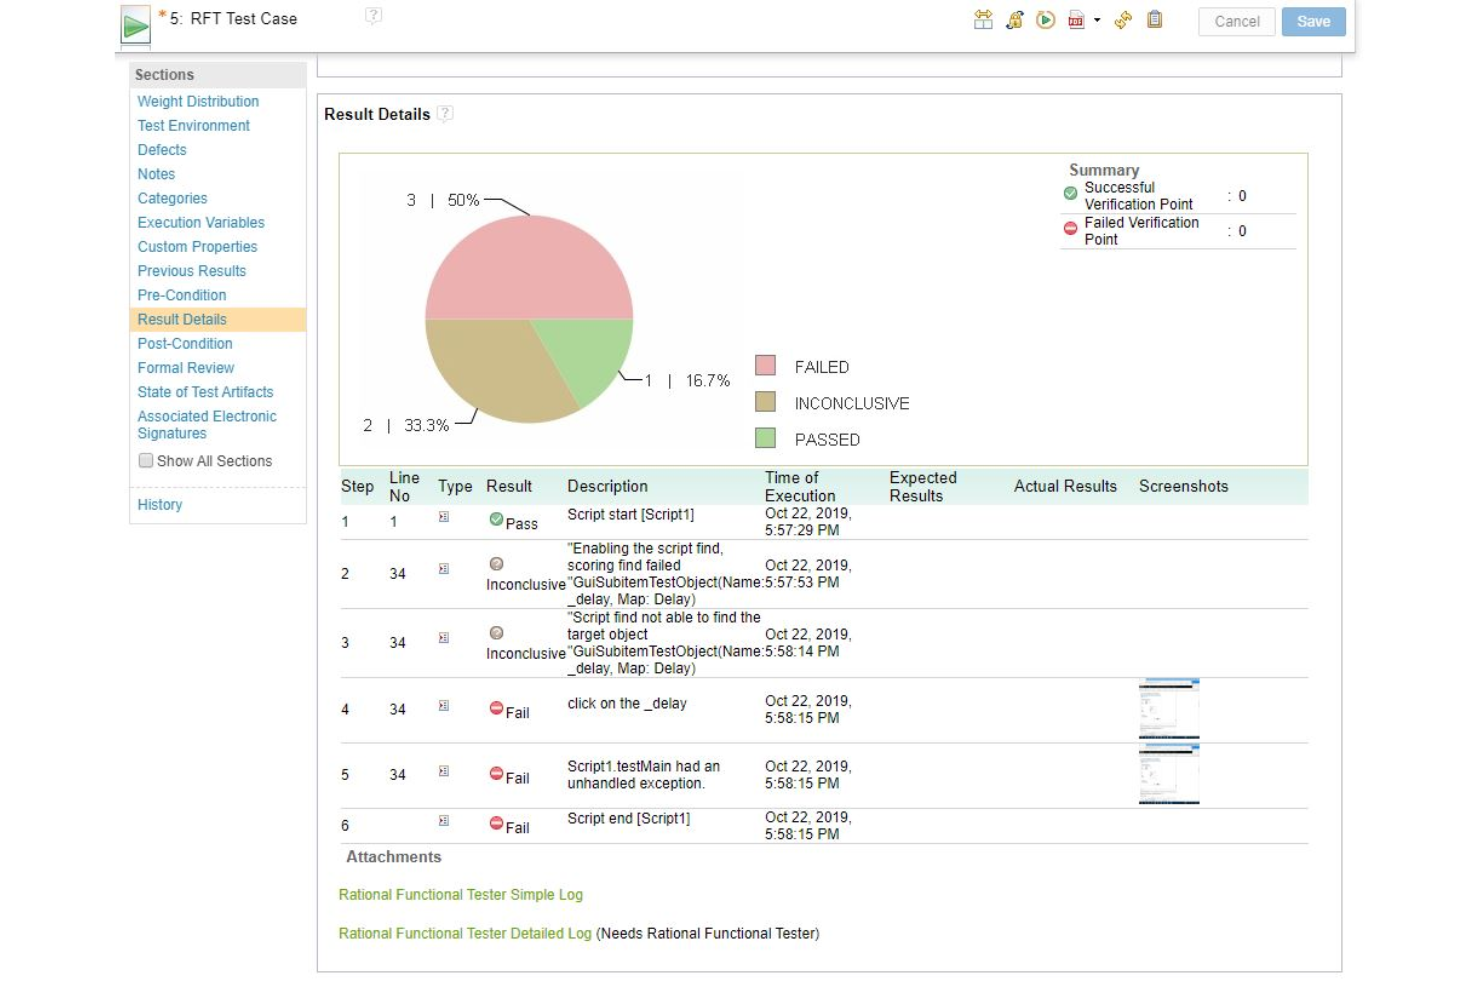Viewport: 1480px width, 987px height.
Task: Enable the Show All Sections checkbox
Action: pyautogui.click(x=145, y=460)
